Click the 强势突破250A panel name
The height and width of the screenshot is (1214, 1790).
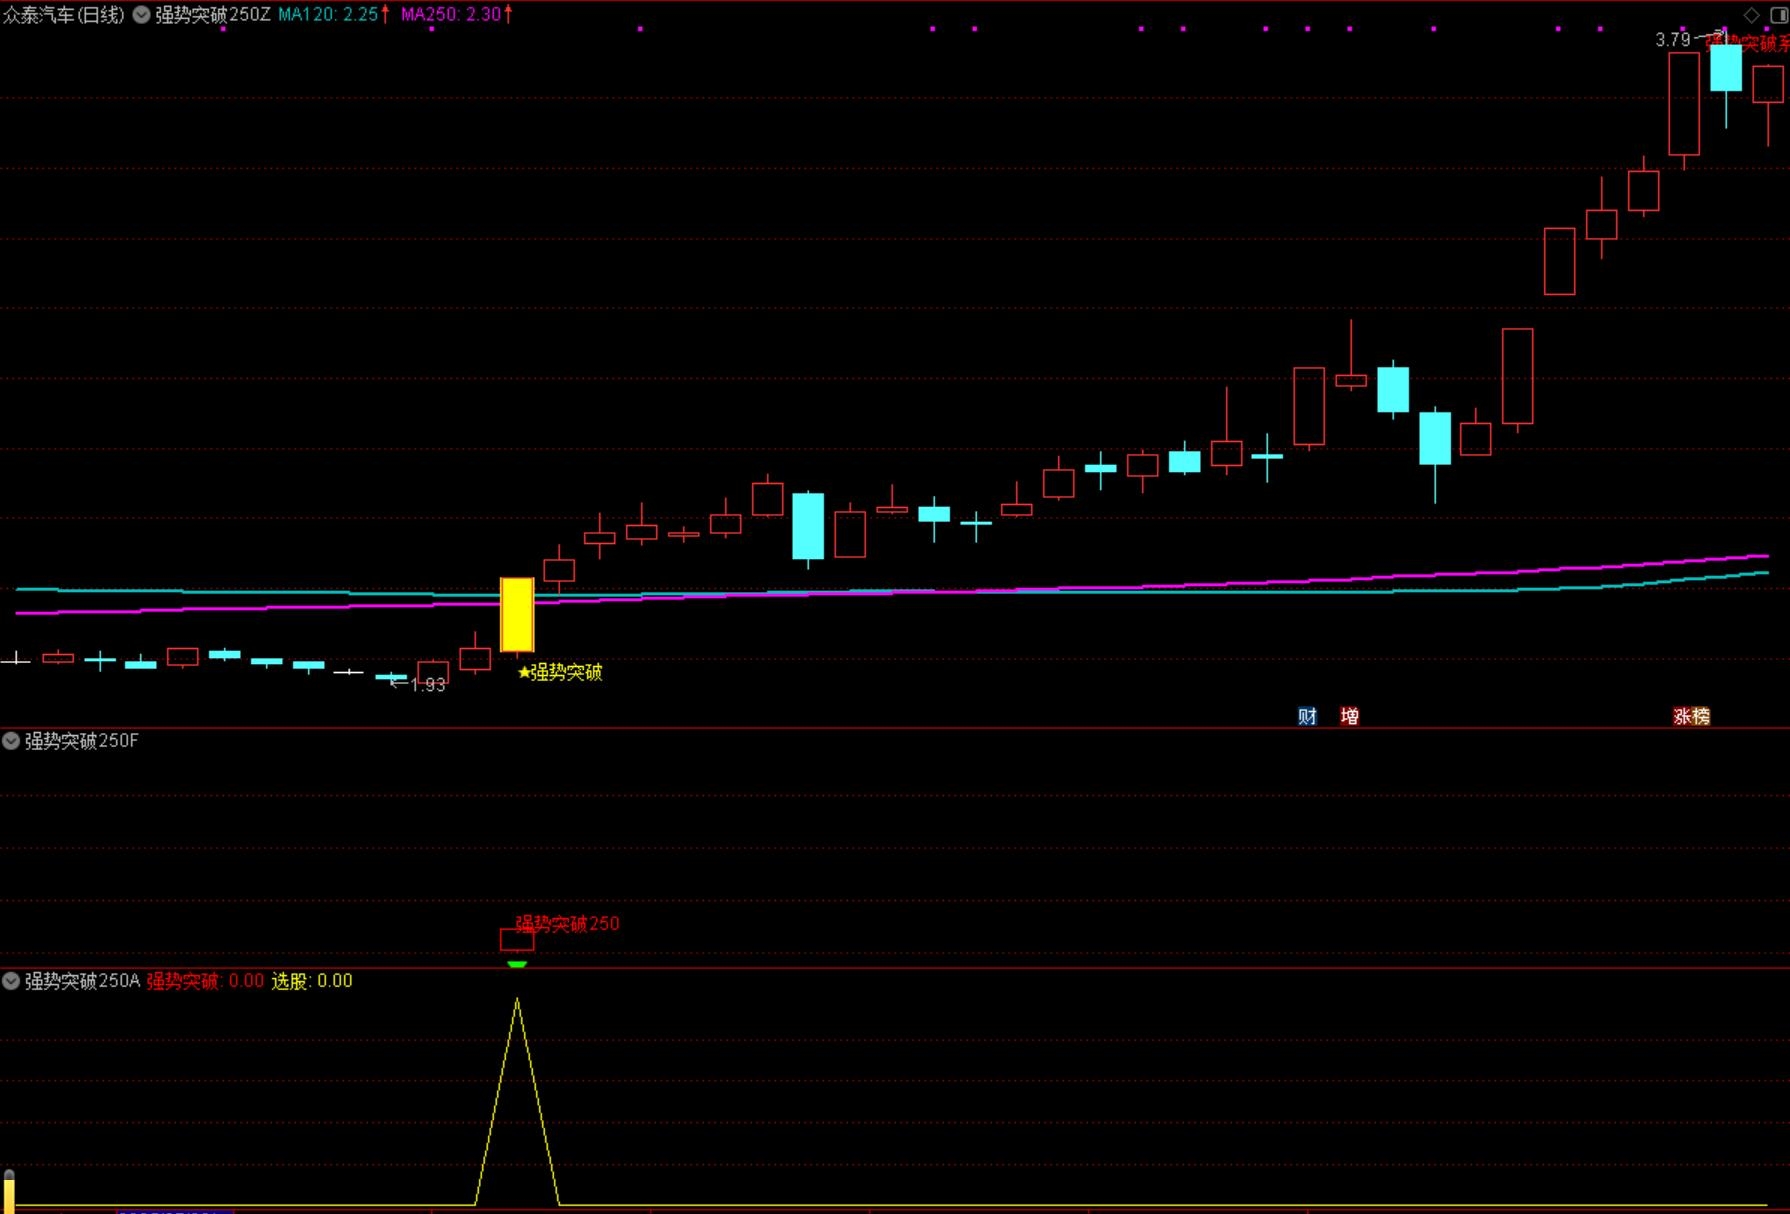[82, 981]
